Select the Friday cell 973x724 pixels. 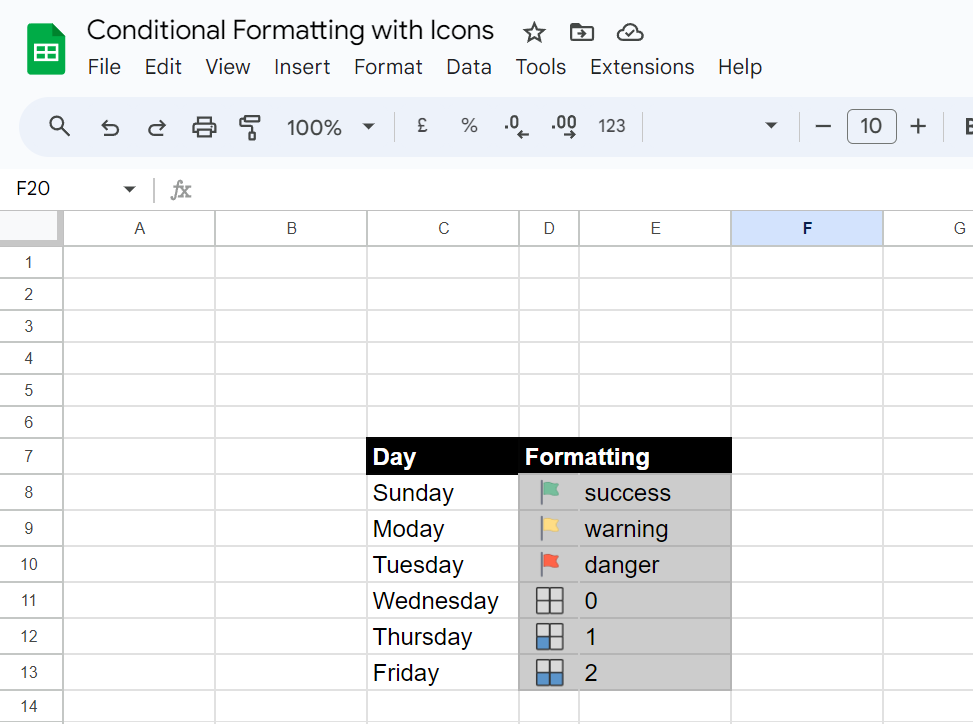[442, 673]
